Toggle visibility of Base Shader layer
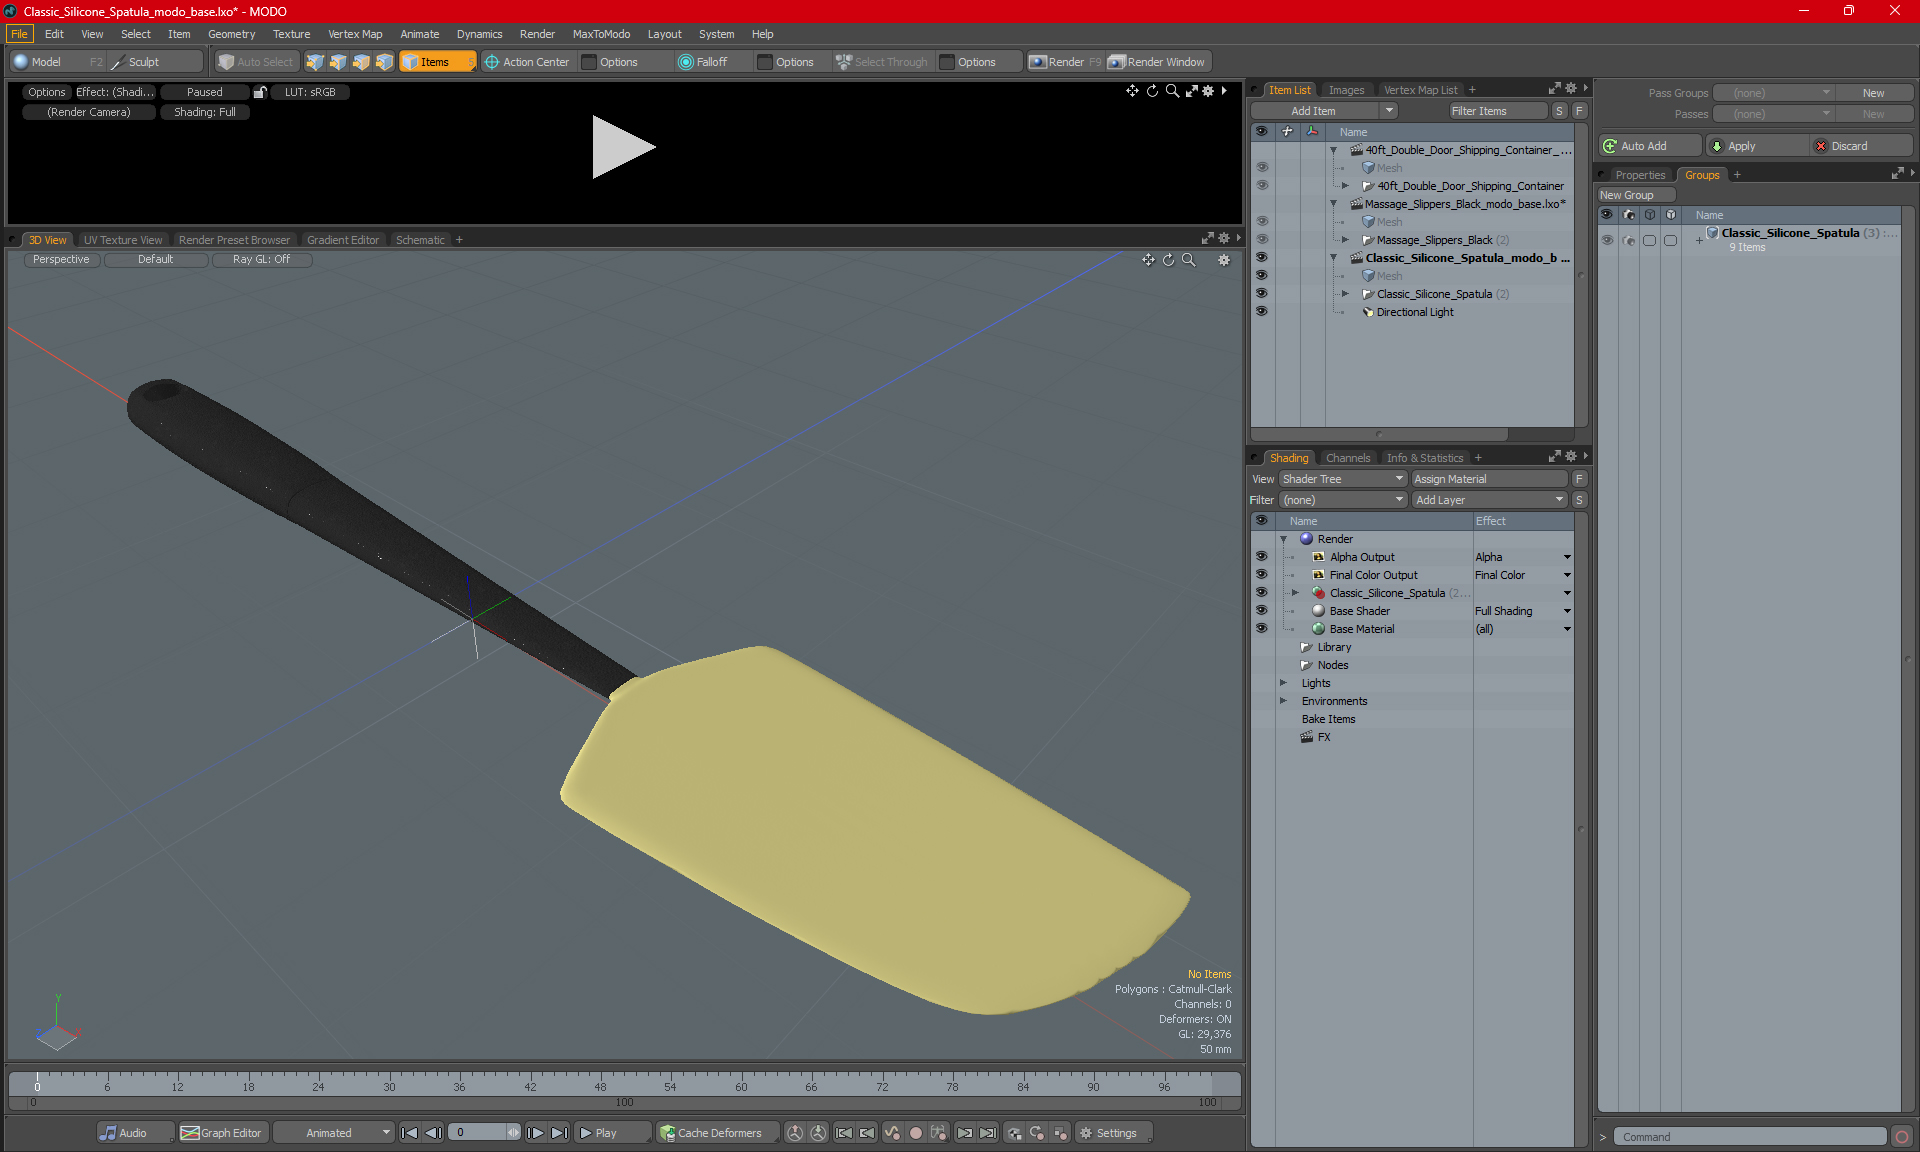The image size is (1920, 1152). click(x=1262, y=611)
